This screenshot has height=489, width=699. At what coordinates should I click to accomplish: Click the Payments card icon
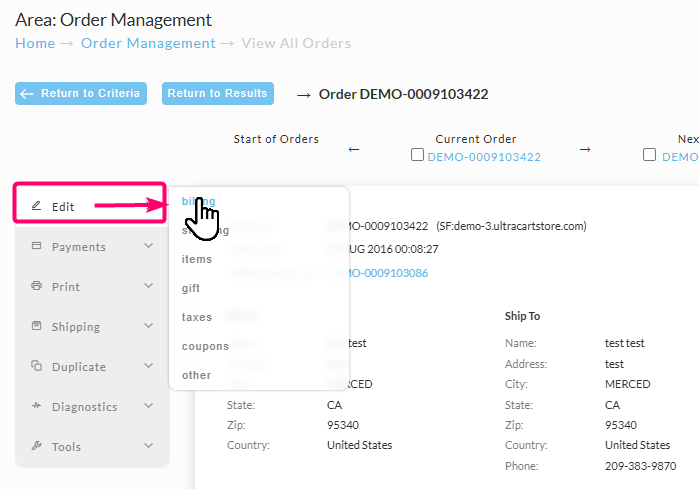(37, 246)
